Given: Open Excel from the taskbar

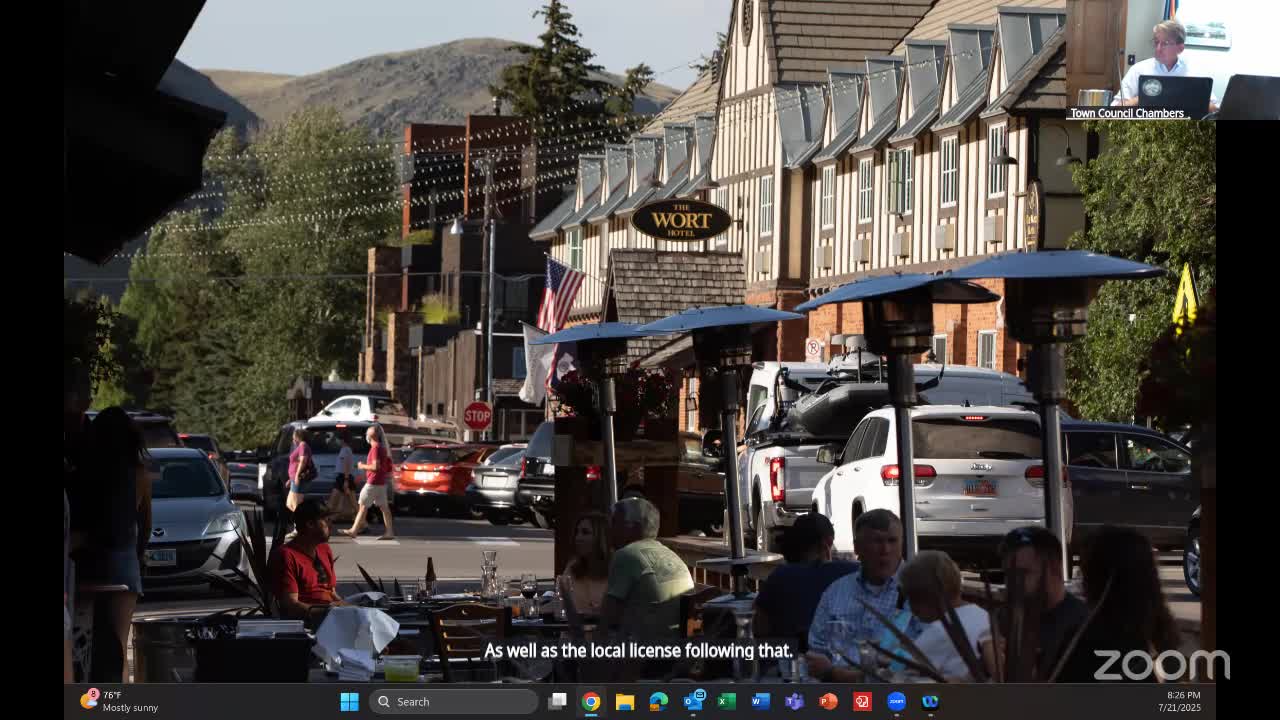Looking at the screenshot, I should (x=727, y=701).
